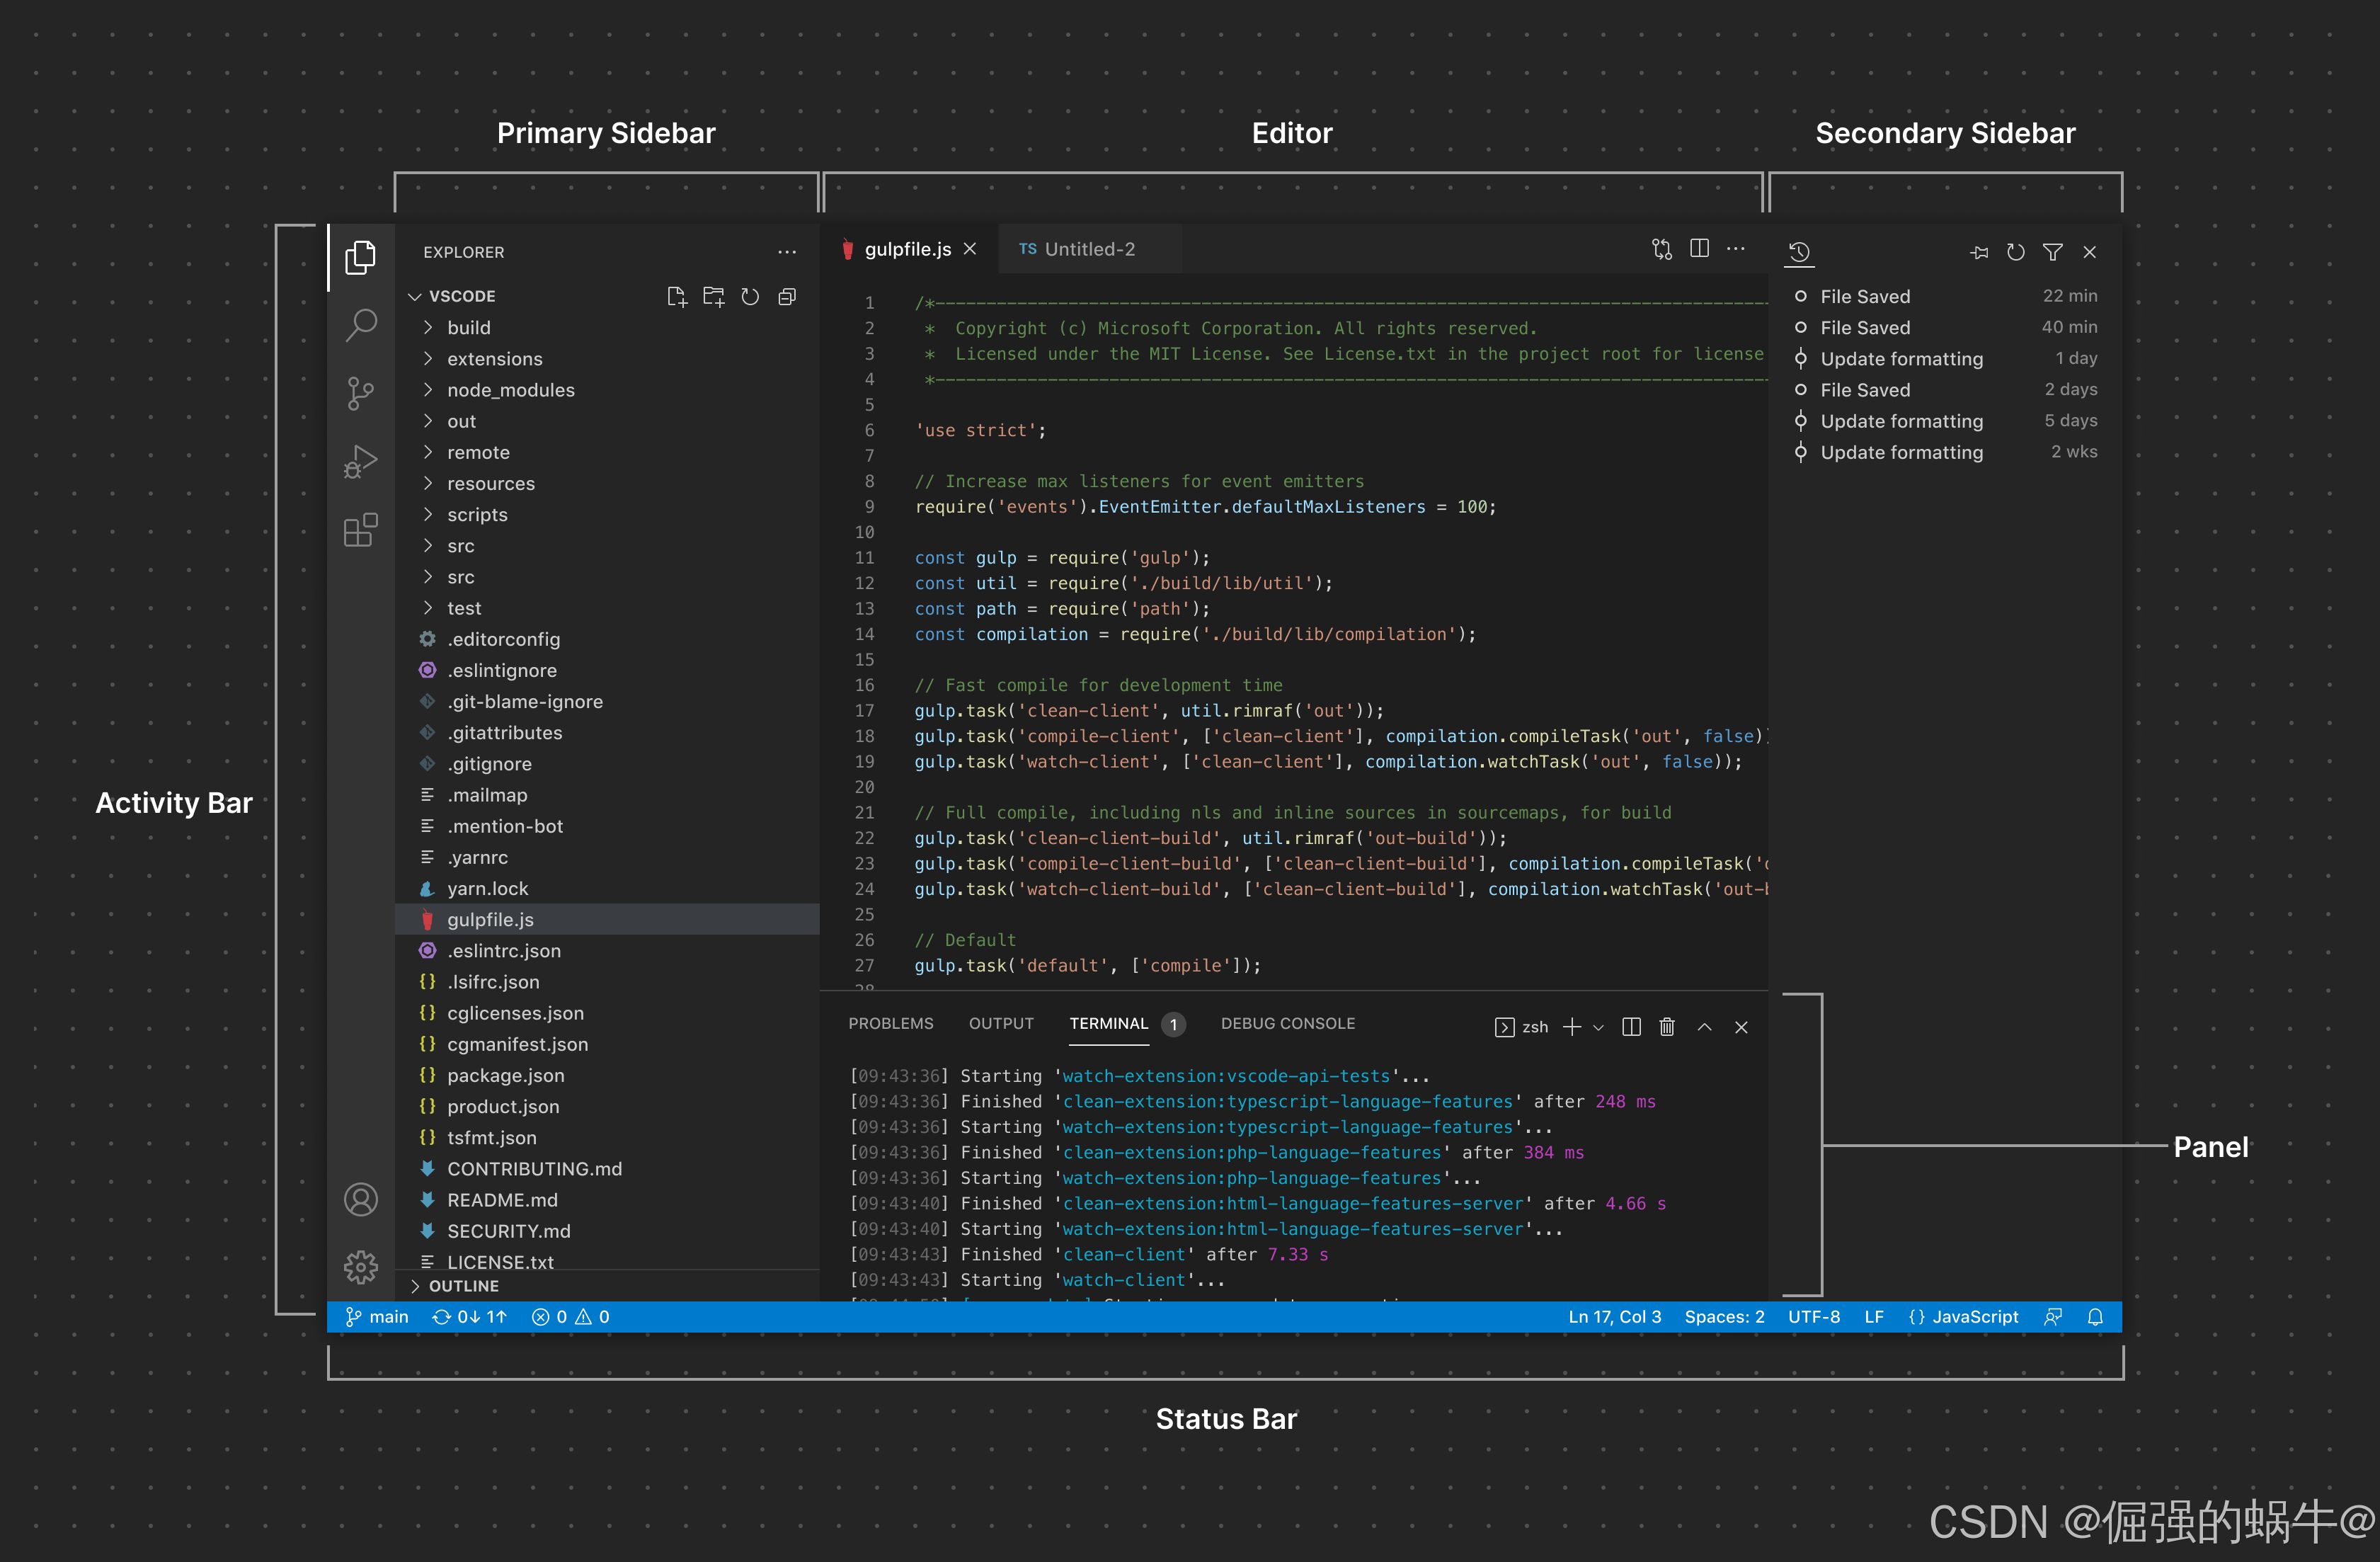This screenshot has height=1562, width=2380.
Task: Open Run and Debug view icon
Action: pos(361,461)
